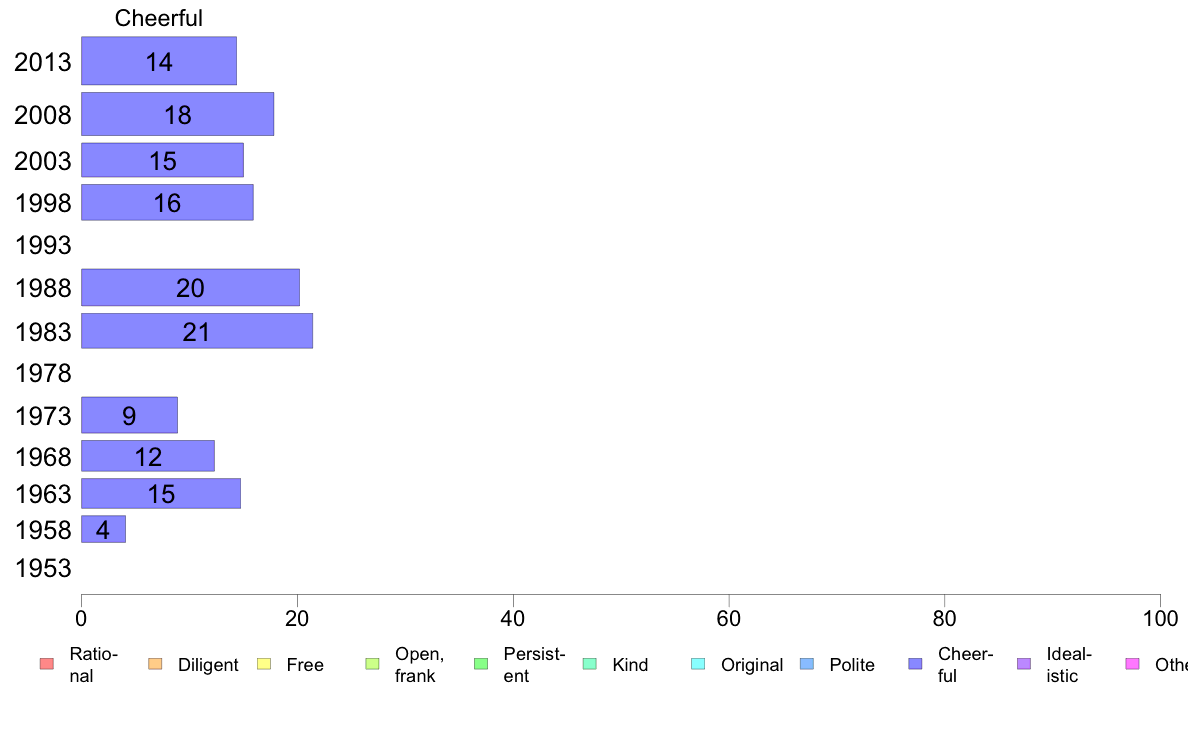Click the small 1958 bar showing 4
Image resolution: width=1188 pixels, height=736 pixels.
(x=103, y=529)
